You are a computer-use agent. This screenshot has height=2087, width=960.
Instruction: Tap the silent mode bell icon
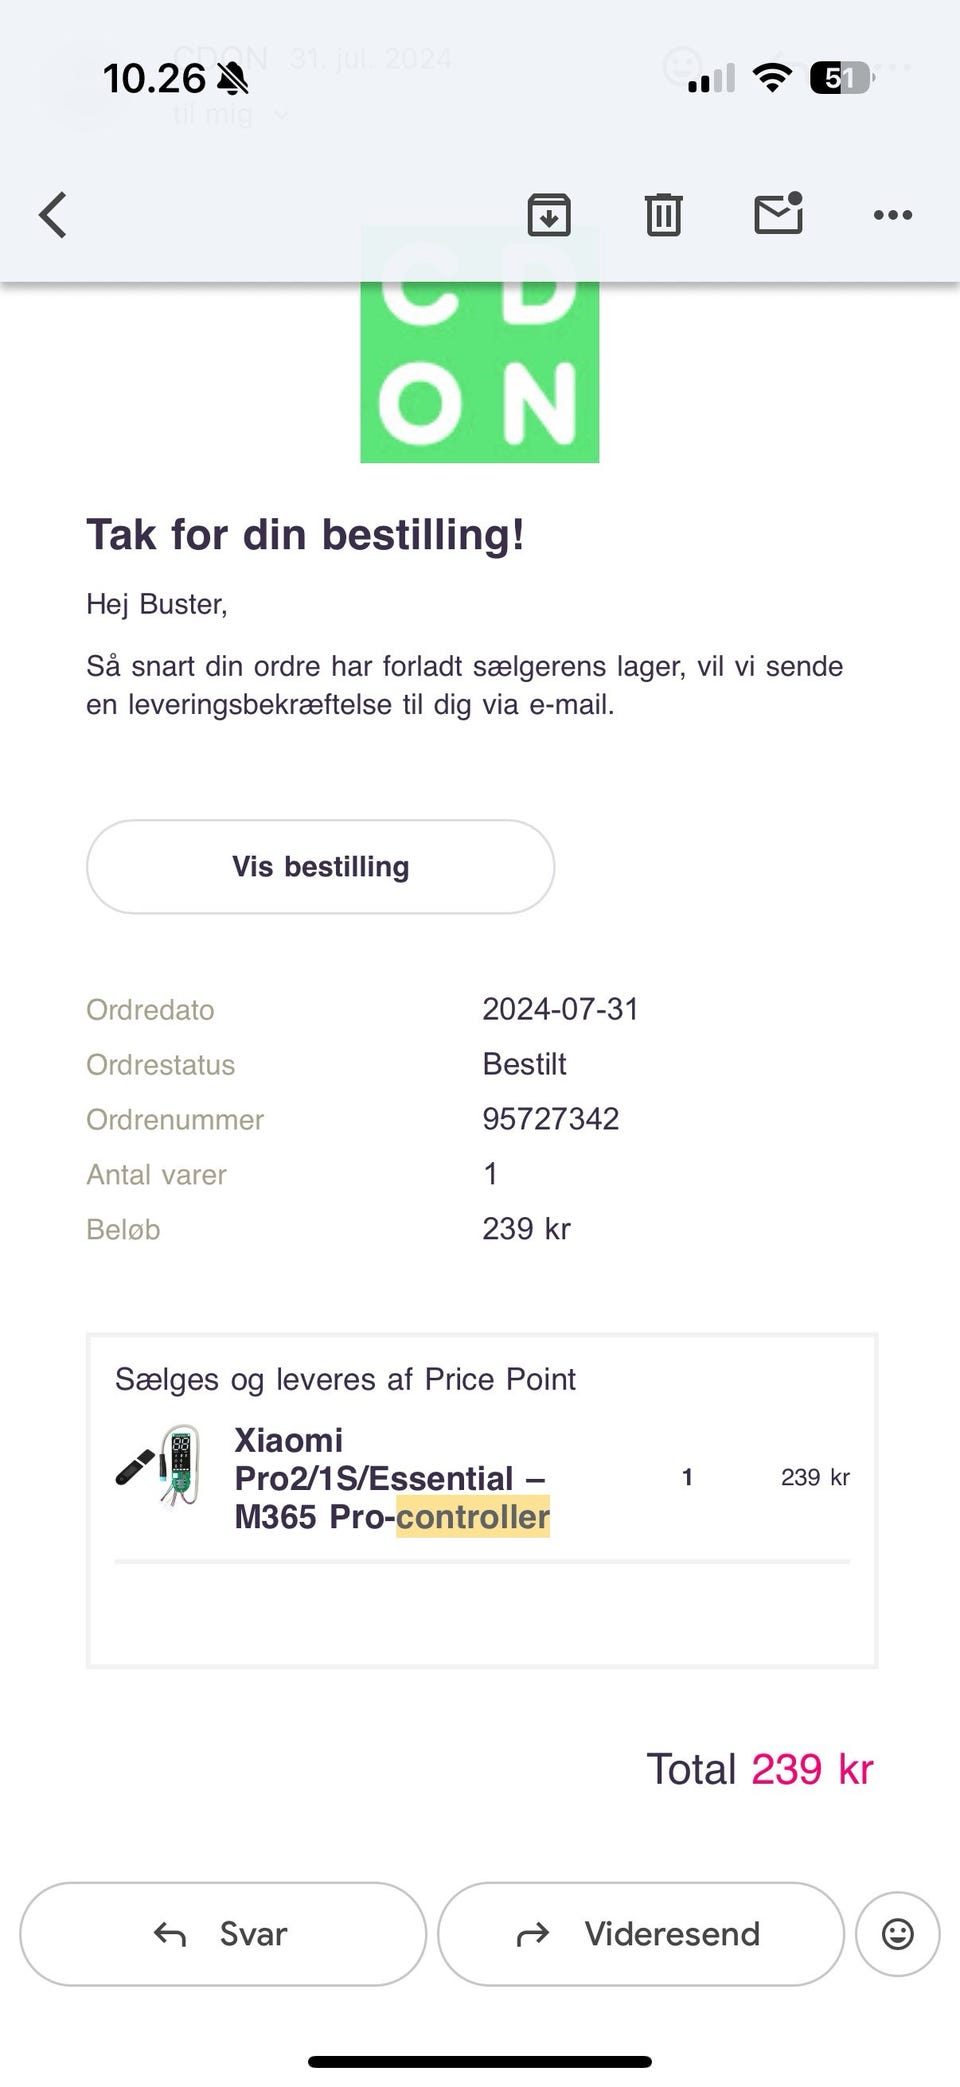[233, 77]
